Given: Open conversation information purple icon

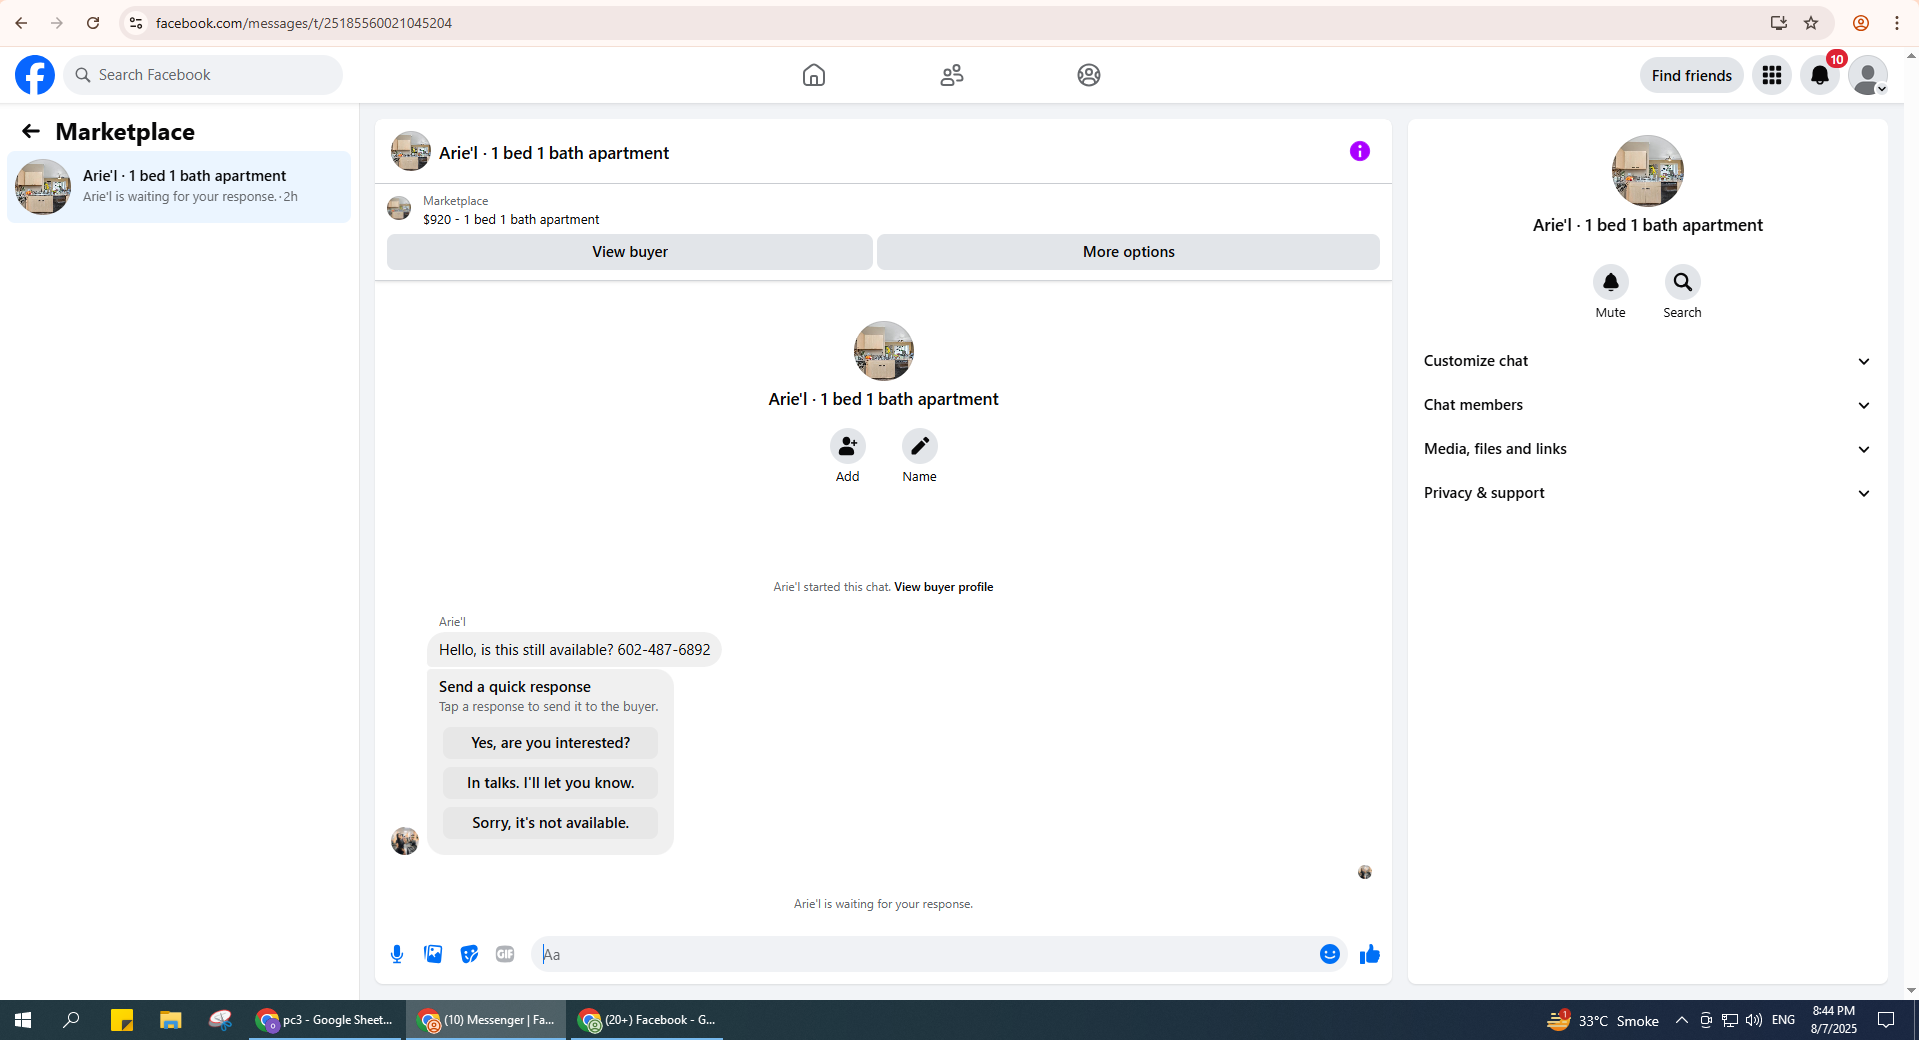Looking at the screenshot, I should click(x=1360, y=151).
